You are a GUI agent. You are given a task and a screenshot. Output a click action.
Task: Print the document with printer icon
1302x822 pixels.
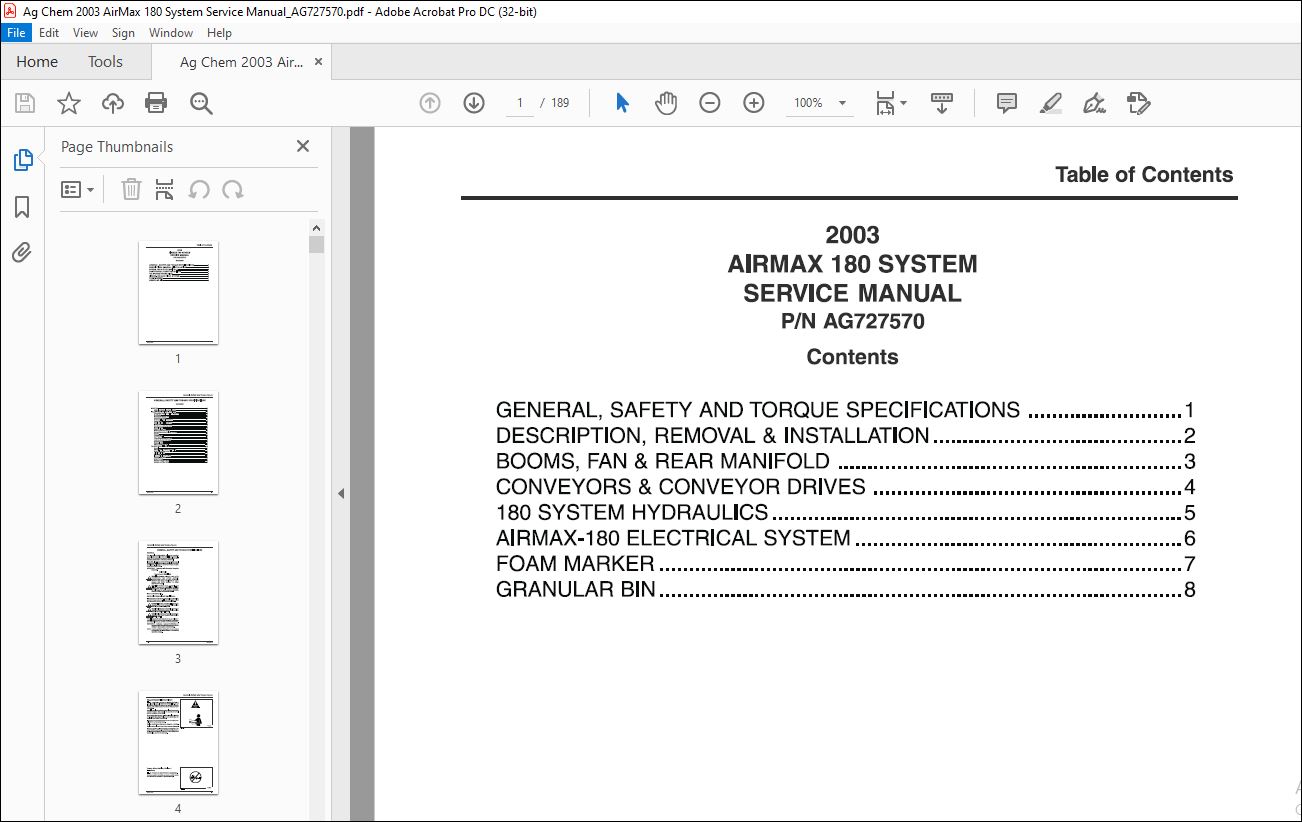click(156, 103)
